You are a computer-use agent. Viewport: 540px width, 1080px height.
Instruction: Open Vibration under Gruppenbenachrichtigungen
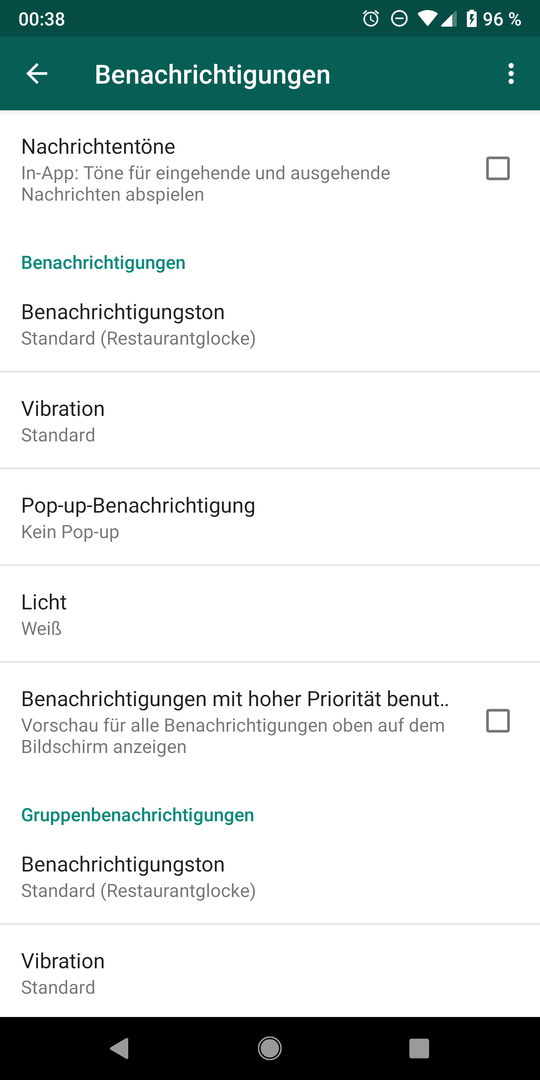coord(270,973)
